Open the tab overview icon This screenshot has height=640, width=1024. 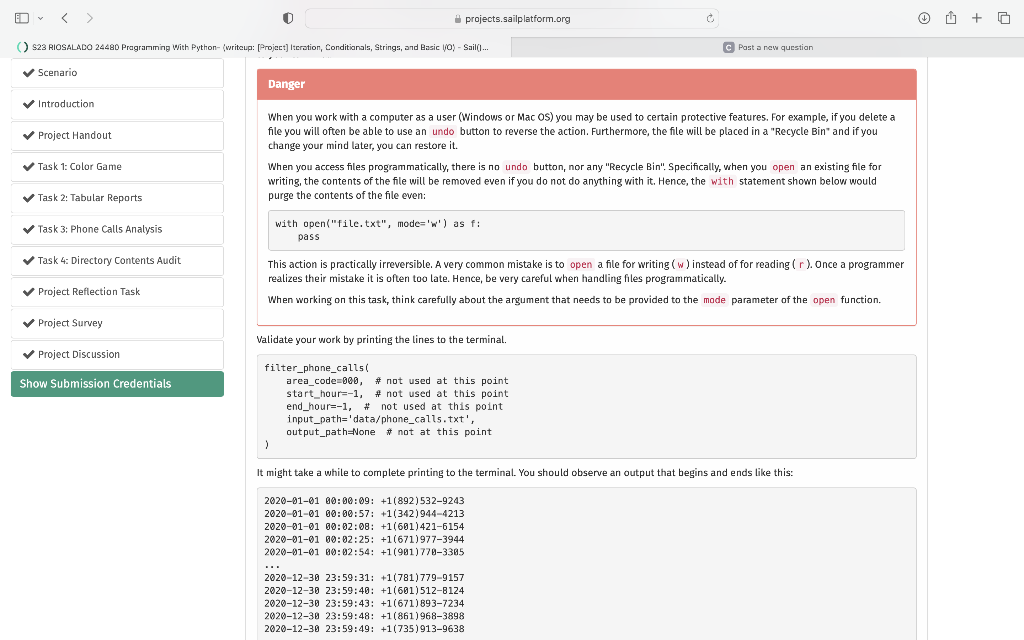click(1004, 17)
